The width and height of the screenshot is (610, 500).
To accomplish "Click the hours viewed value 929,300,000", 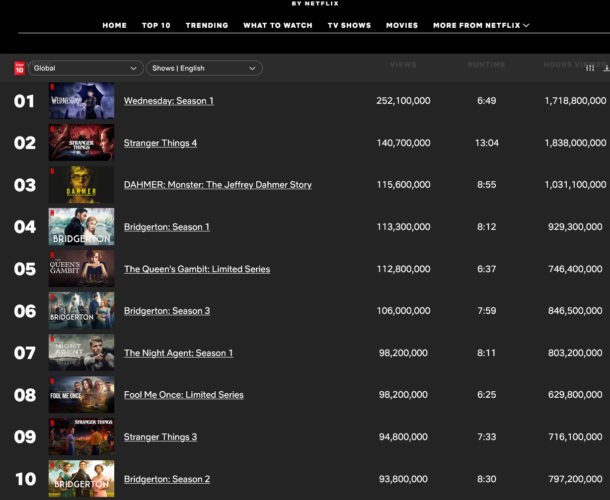I will (575, 227).
